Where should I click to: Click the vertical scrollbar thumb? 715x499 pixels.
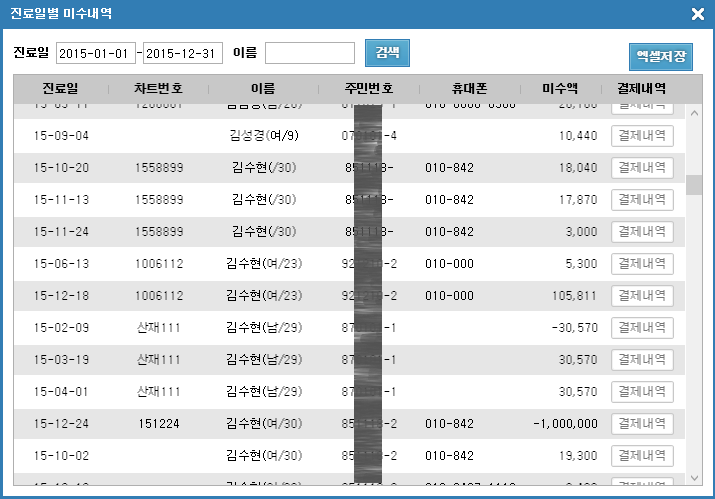[x=693, y=185]
